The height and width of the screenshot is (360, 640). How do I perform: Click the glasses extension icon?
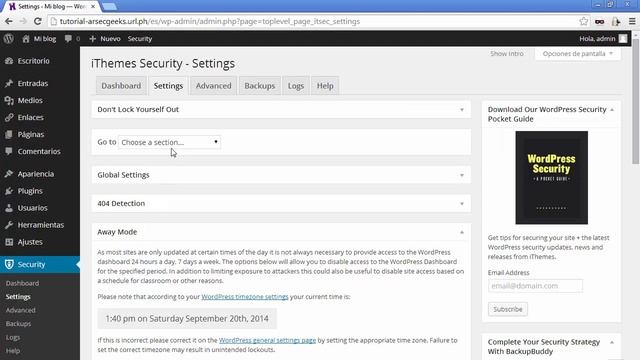[x=599, y=22]
